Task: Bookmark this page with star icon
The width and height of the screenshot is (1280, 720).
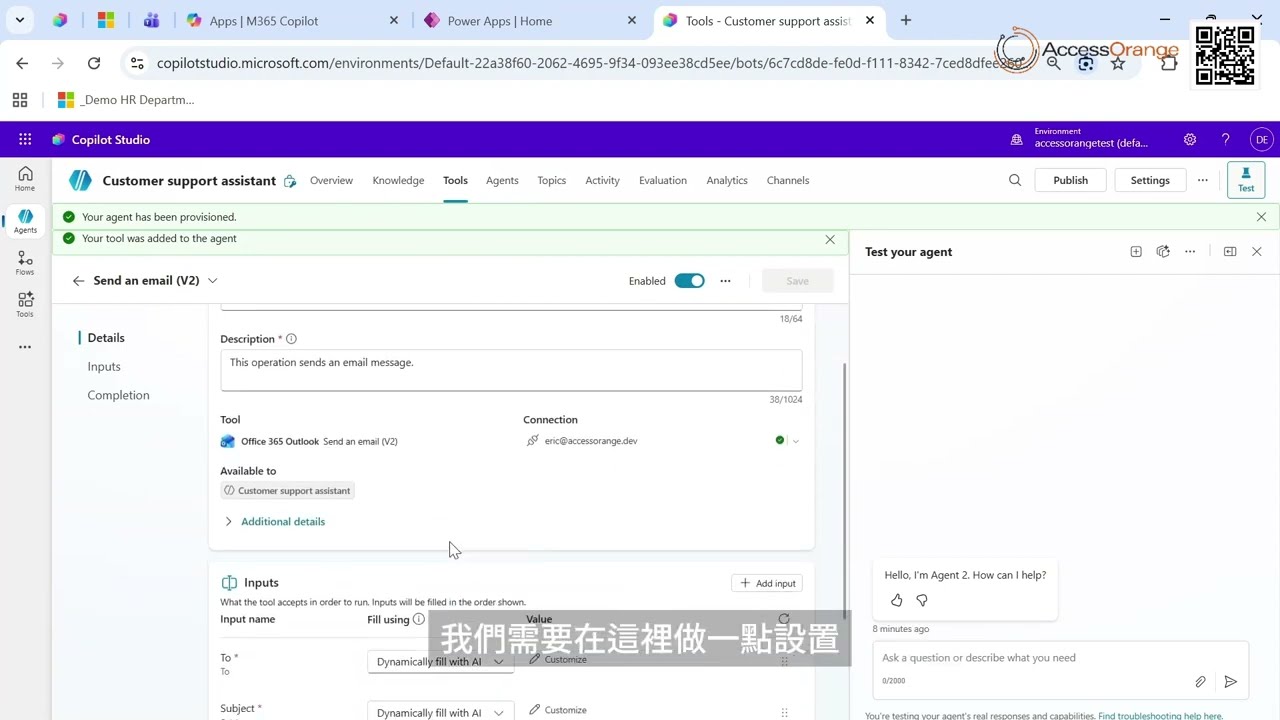Action: 1118,63
